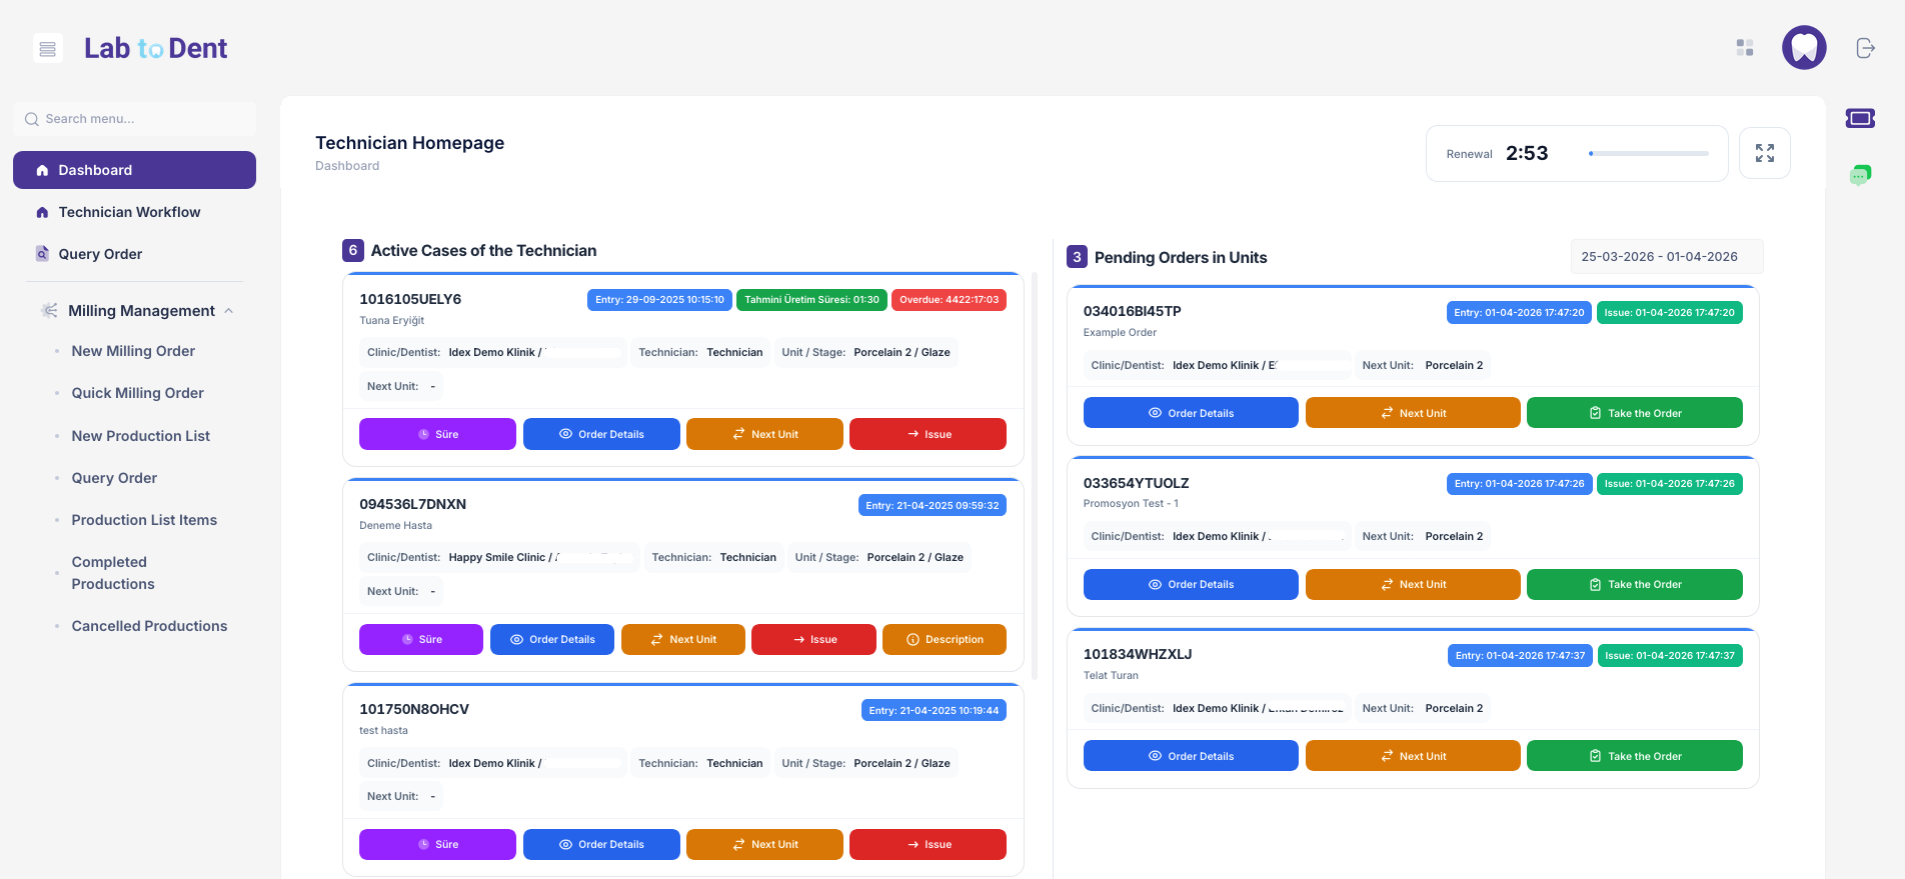The height and width of the screenshot is (879, 1905).
Task: Click Next Unit for order 1016105UELY6
Action: [765, 434]
